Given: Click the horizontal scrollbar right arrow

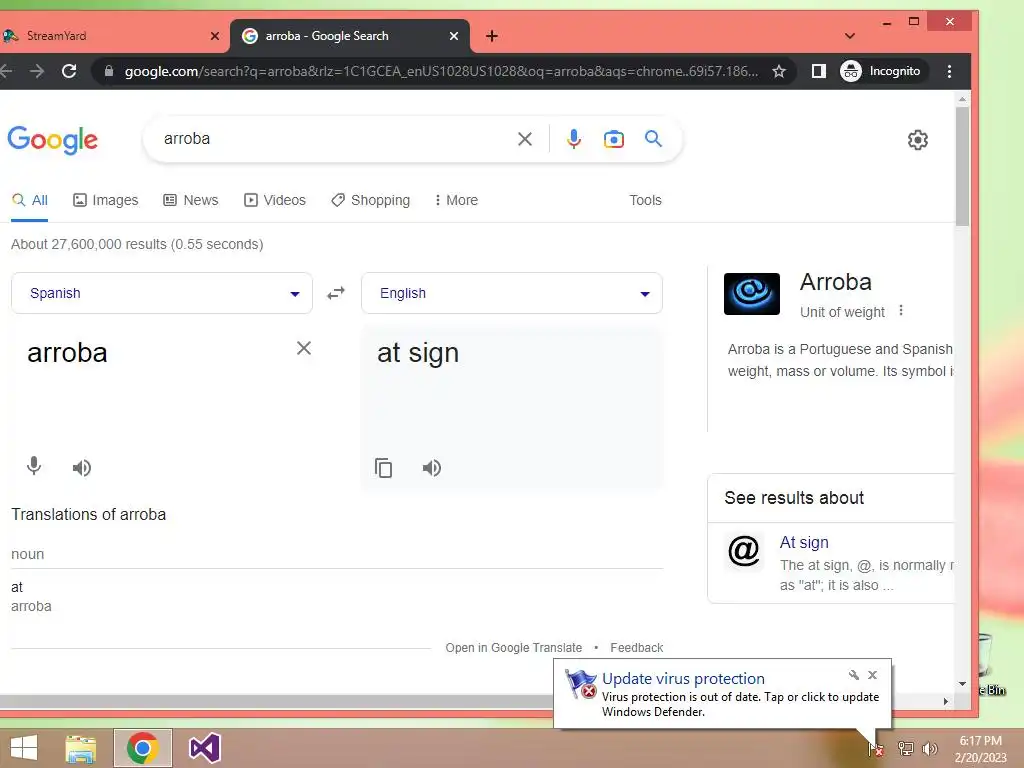Looking at the screenshot, I should [945, 701].
